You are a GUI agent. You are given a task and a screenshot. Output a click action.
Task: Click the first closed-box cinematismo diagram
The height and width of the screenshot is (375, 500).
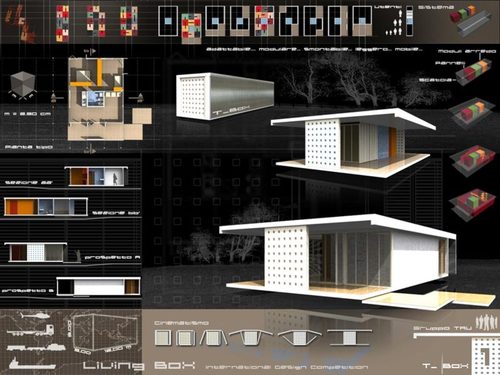pyautogui.click(x=163, y=338)
